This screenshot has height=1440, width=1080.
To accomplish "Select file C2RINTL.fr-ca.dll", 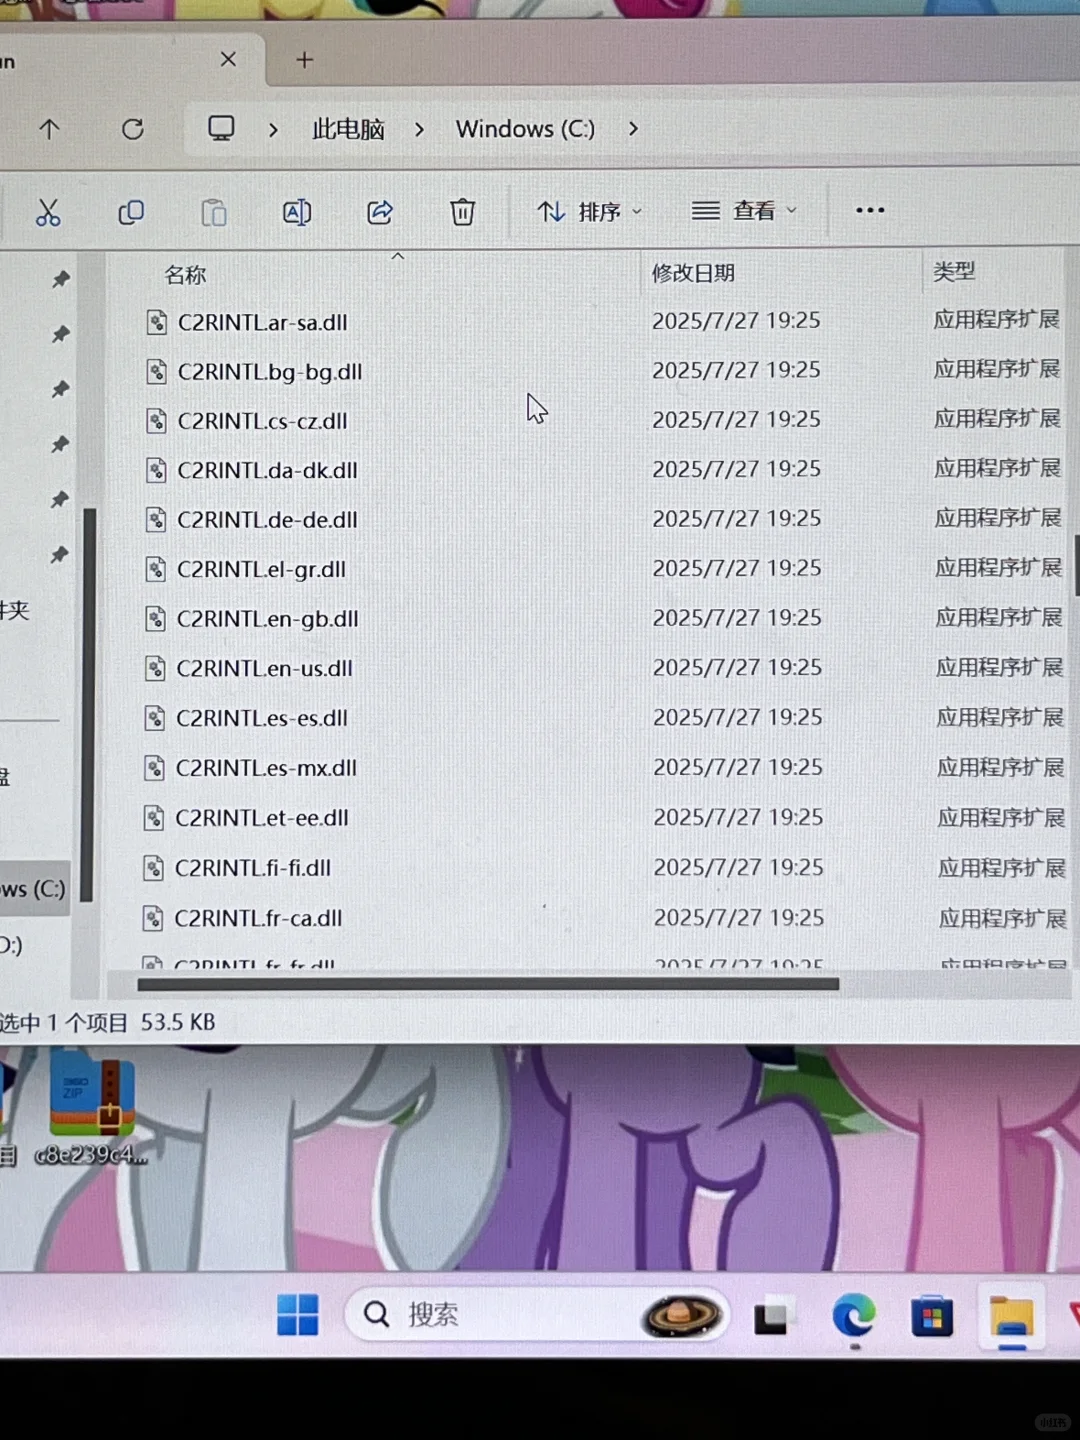I will pos(258,918).
